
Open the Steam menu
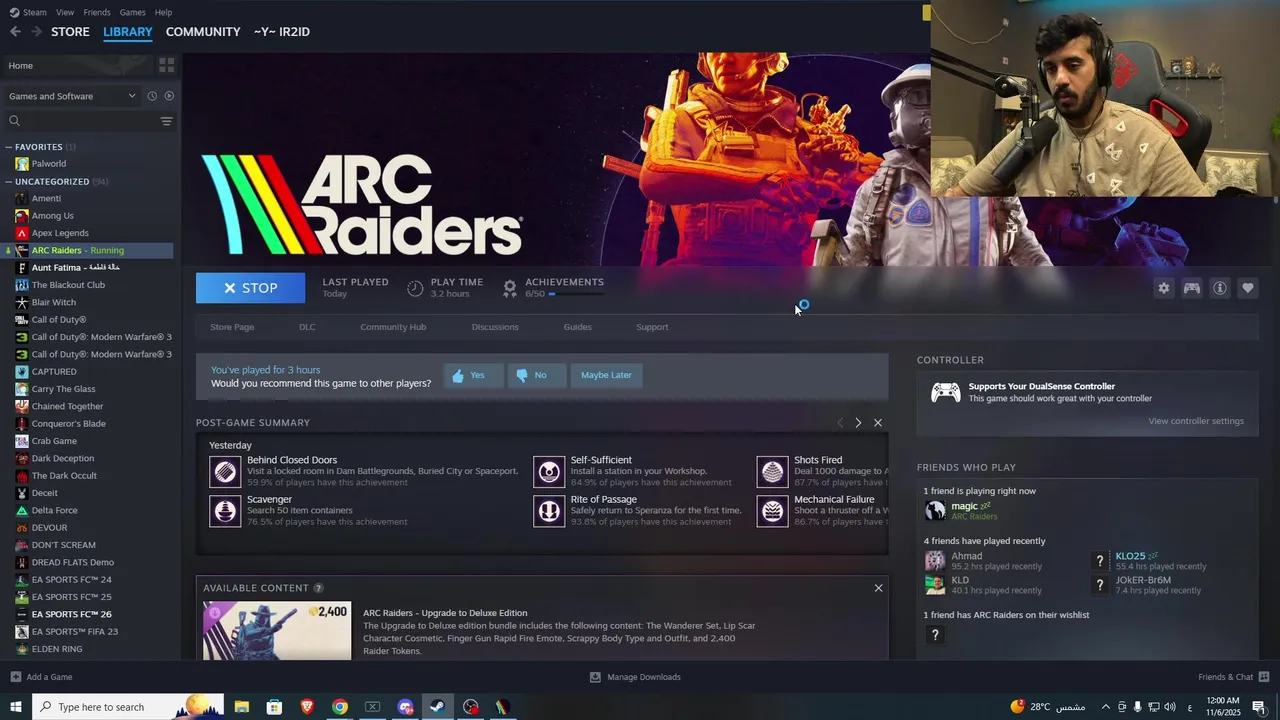[28, 12]
